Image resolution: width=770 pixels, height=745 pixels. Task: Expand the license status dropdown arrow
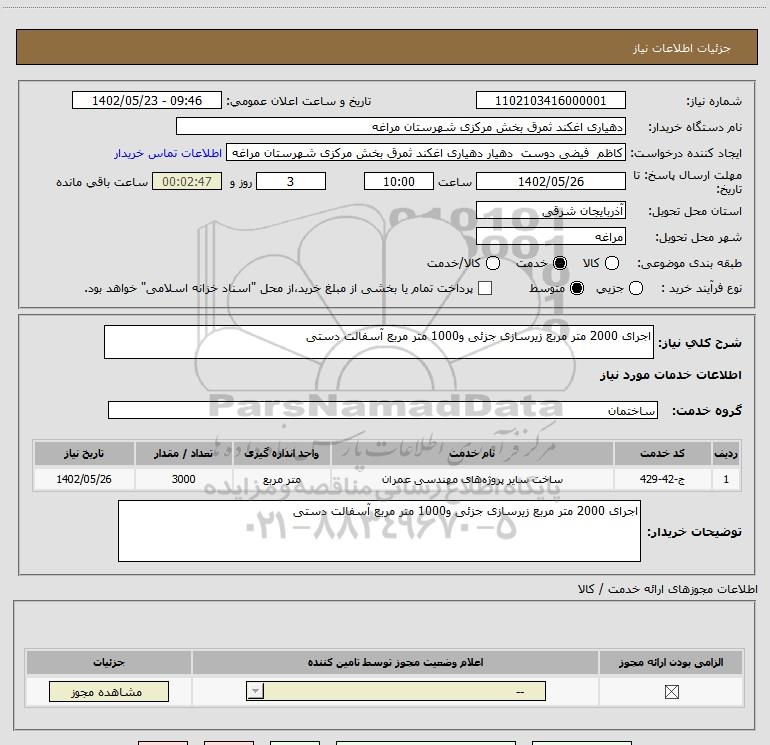[255, 691]
